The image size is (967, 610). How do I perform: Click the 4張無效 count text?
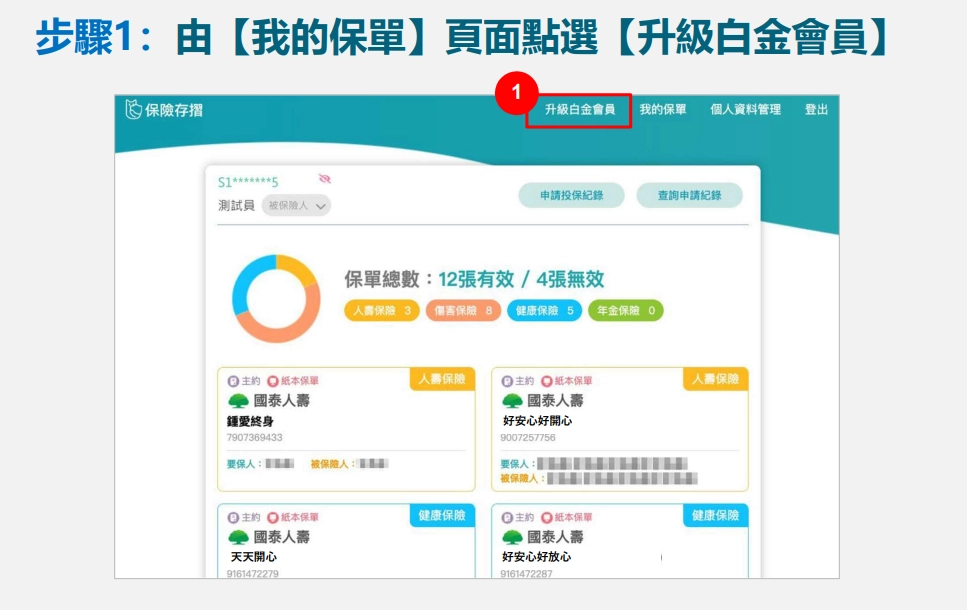point(570,279)
